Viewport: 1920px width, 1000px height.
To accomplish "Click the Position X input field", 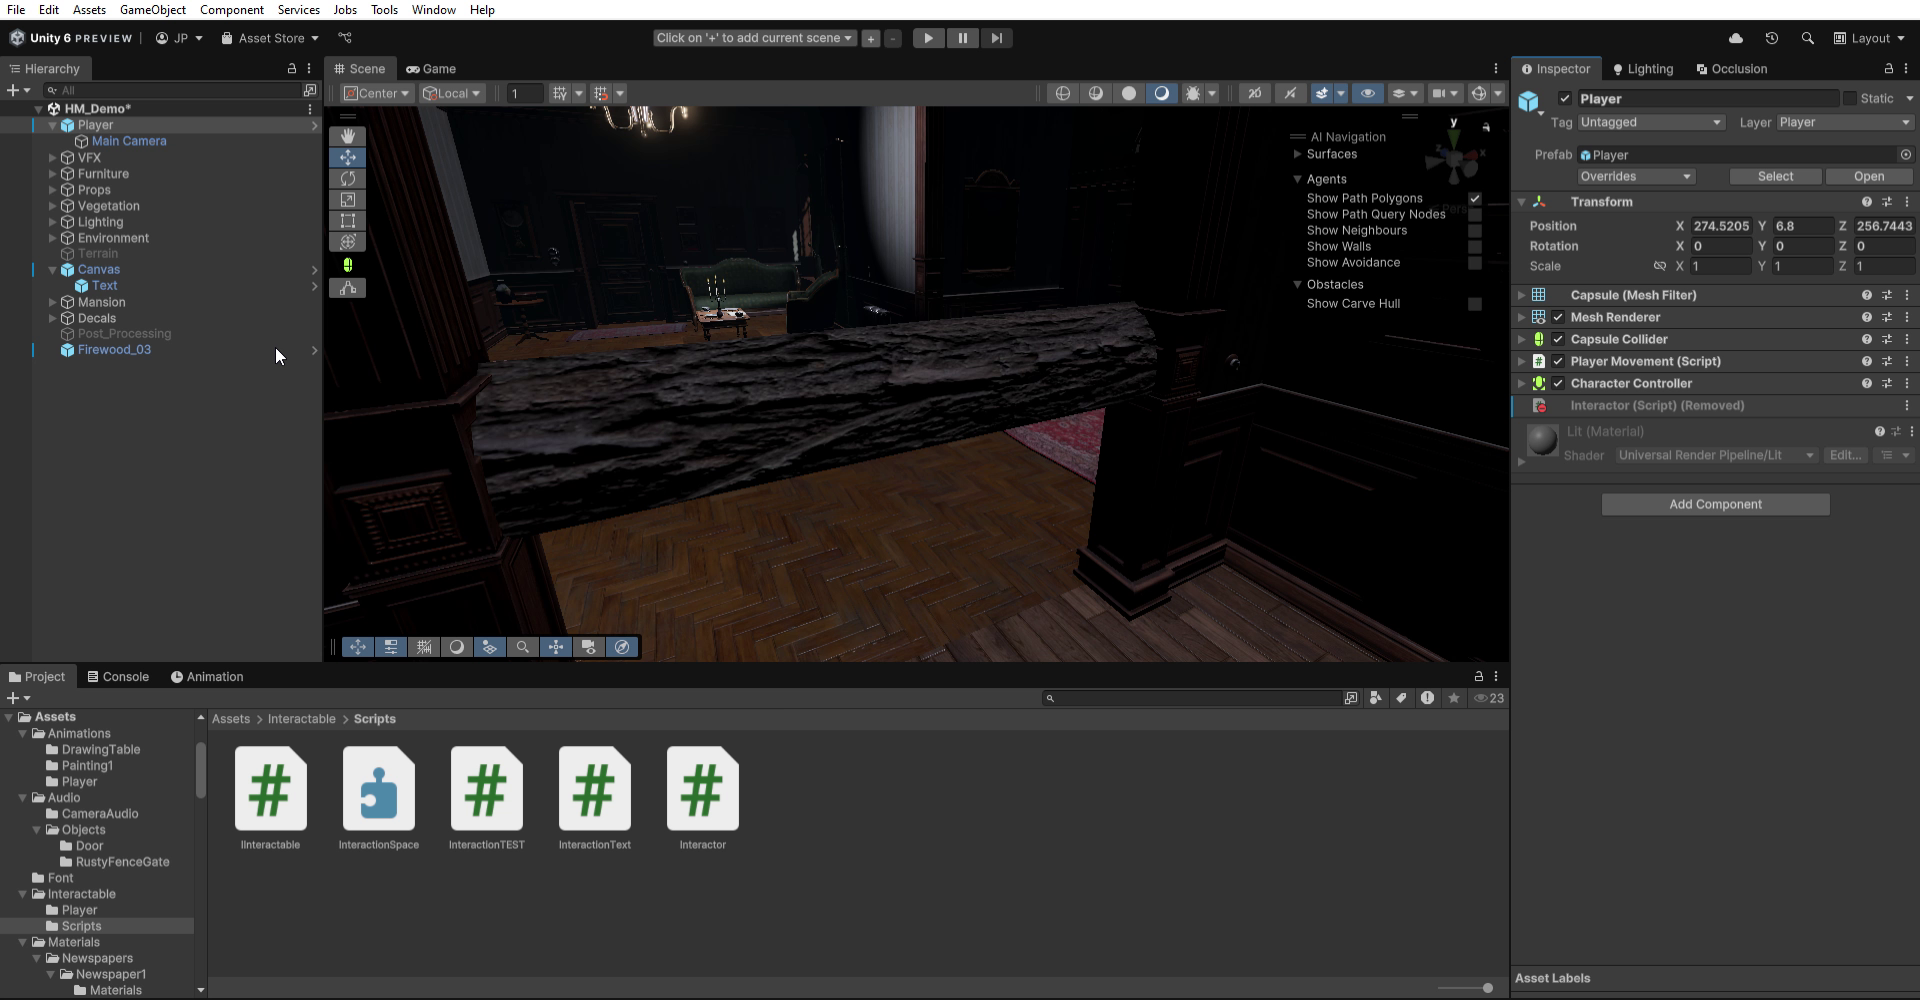I will [1720, 226].
